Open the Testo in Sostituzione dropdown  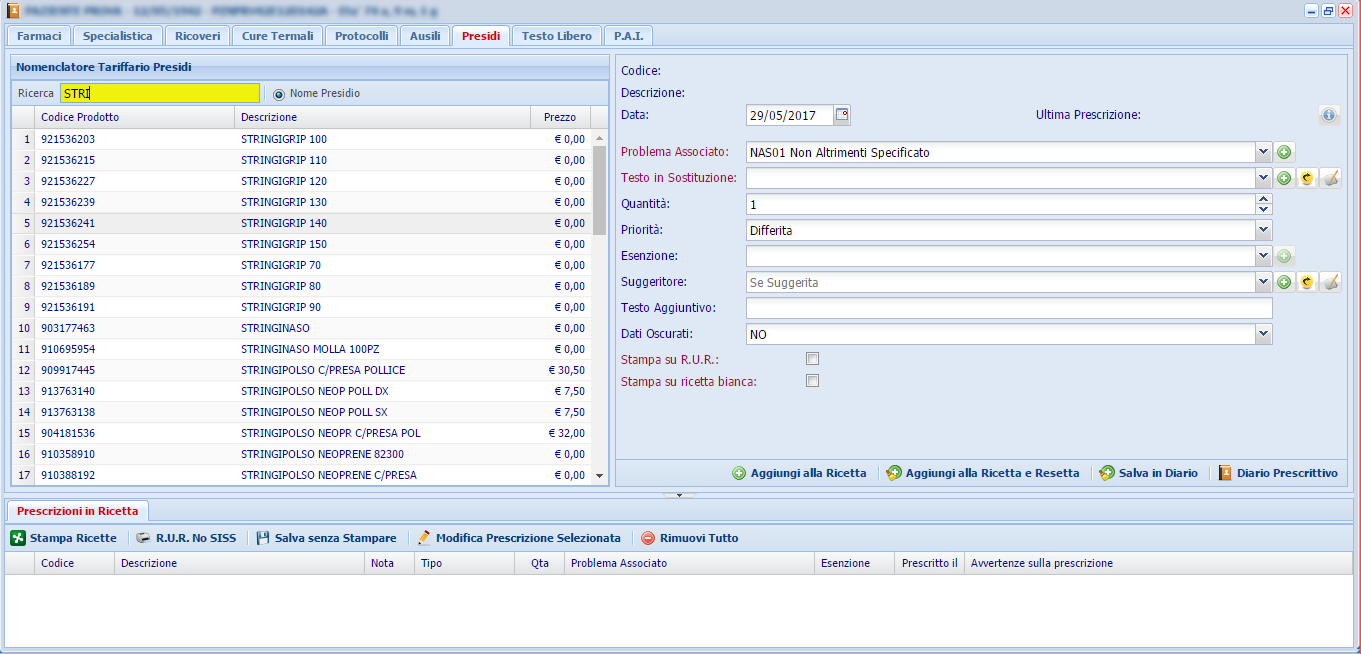(x=1264, y=178)
